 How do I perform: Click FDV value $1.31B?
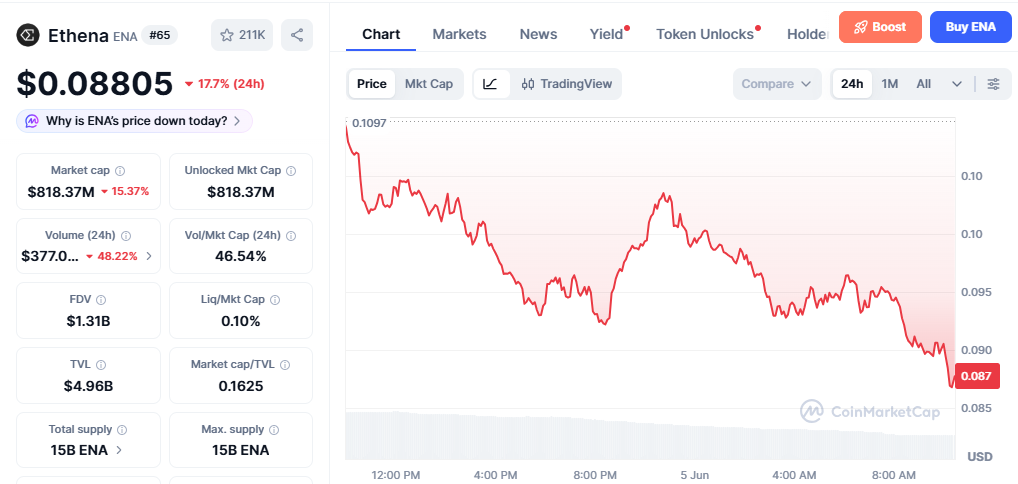click(x=88, y=321)
